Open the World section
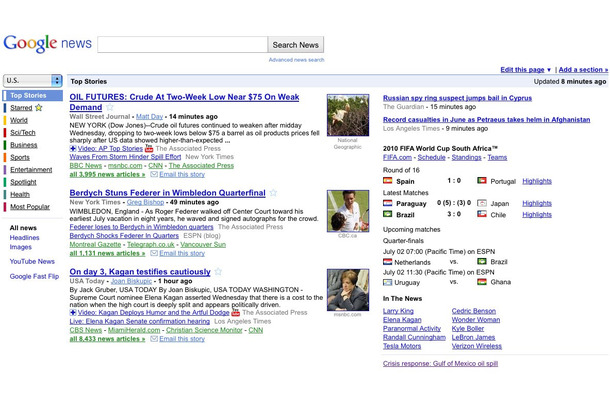This screenshot has width=610, height=400. (19, 120)
